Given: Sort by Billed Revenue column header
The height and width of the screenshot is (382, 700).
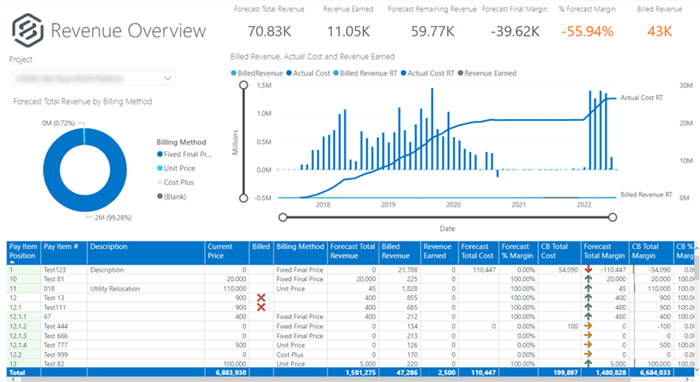Looking at the screenshot, I should tap(399, 253).
